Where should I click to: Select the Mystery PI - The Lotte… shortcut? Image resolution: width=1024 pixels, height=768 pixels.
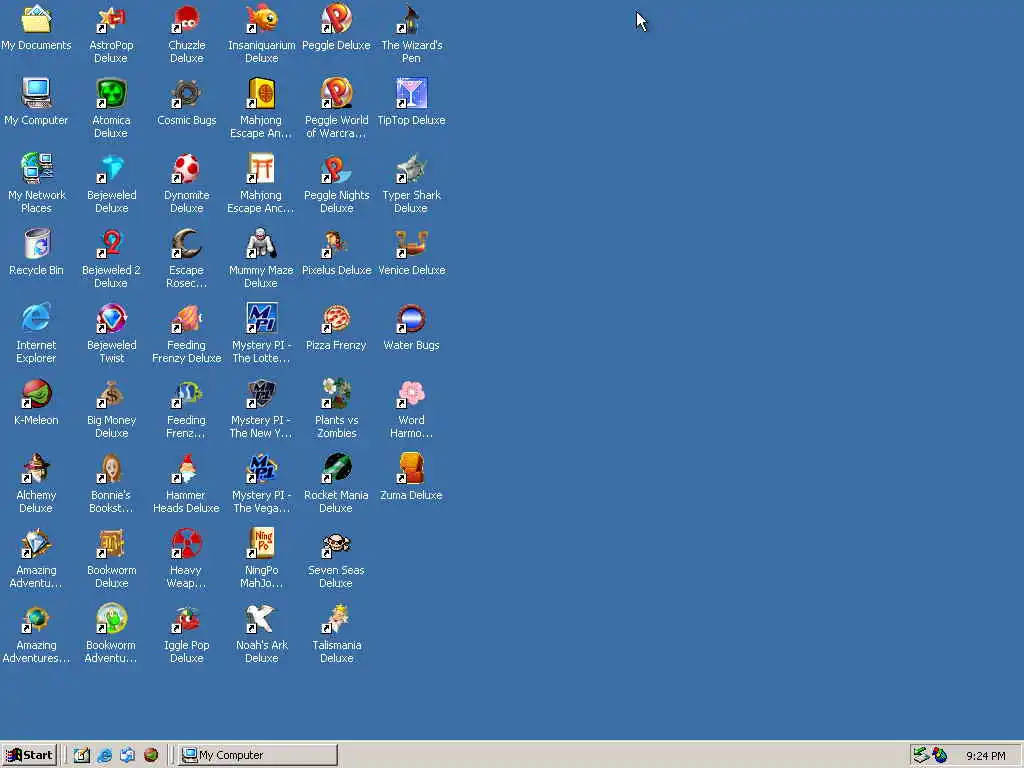point(261,334)
